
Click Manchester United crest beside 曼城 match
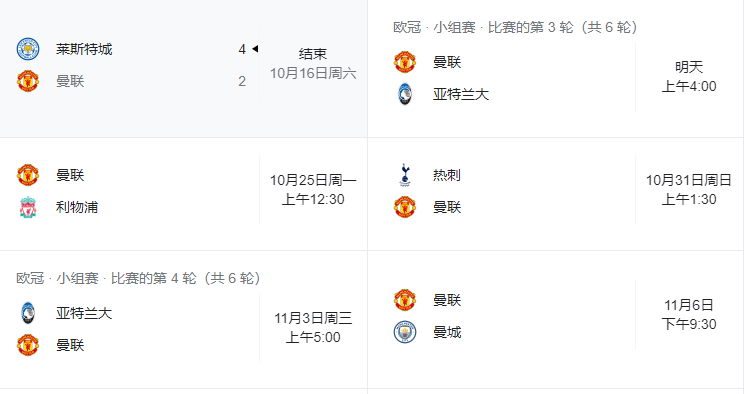pyautogui.click(x=405, y=300)
